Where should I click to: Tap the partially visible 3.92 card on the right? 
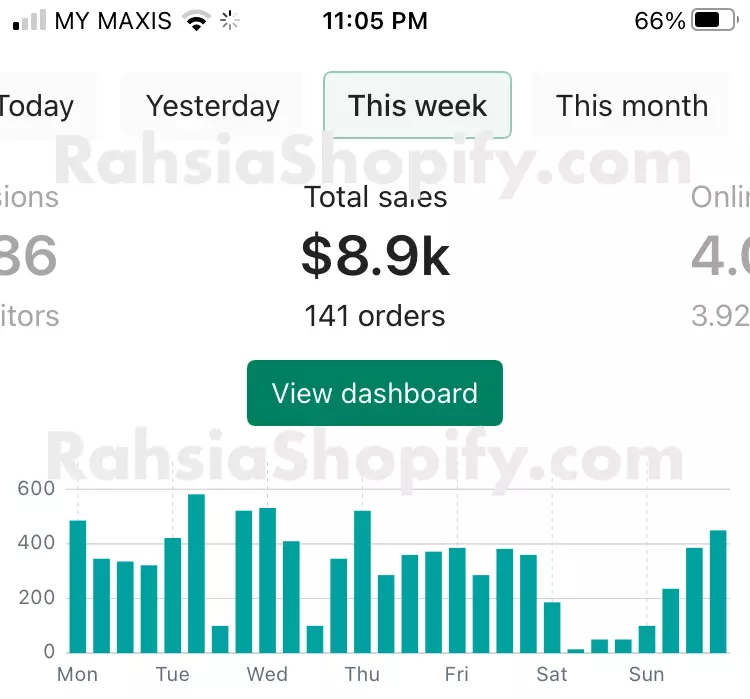(720, 256)
